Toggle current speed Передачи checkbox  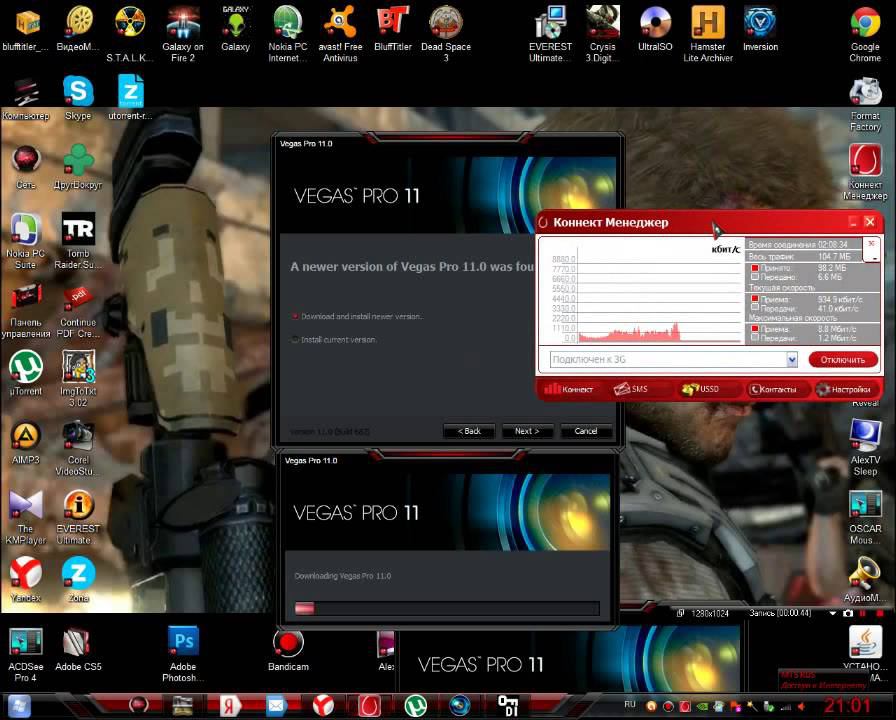pos(755,307)
